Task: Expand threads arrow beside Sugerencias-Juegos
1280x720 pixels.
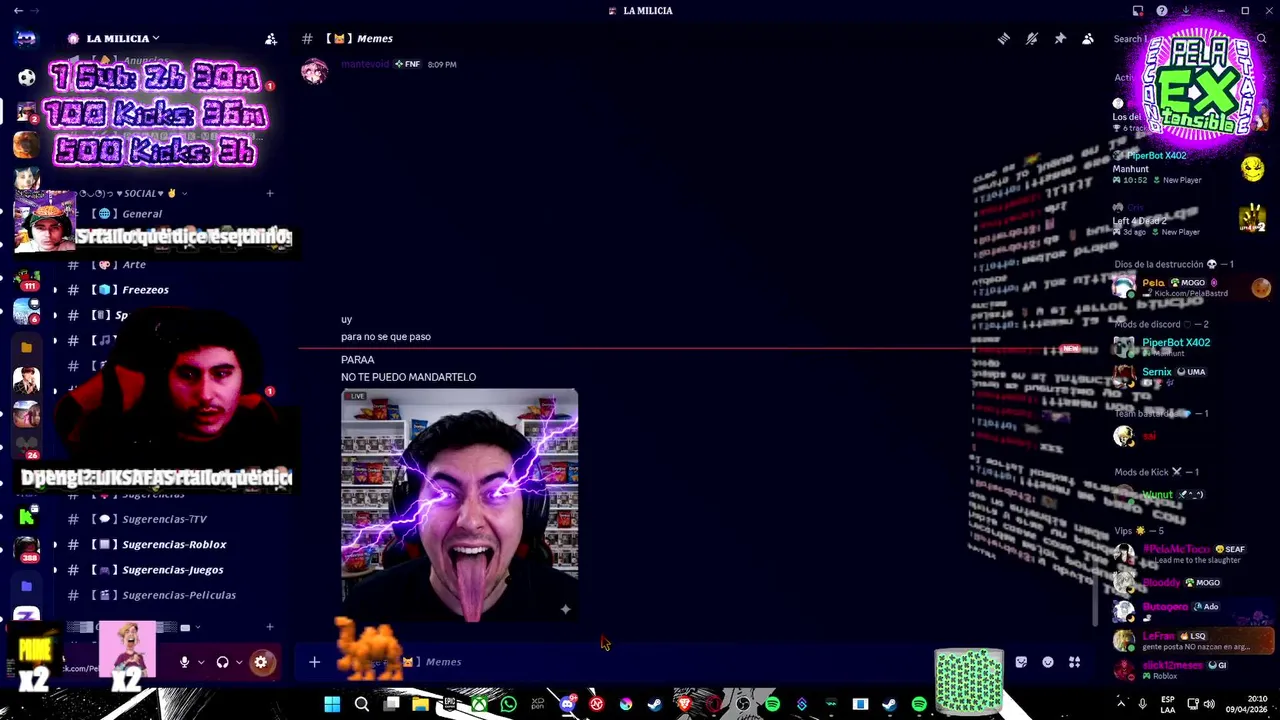Action: click(x=55, y=570)
